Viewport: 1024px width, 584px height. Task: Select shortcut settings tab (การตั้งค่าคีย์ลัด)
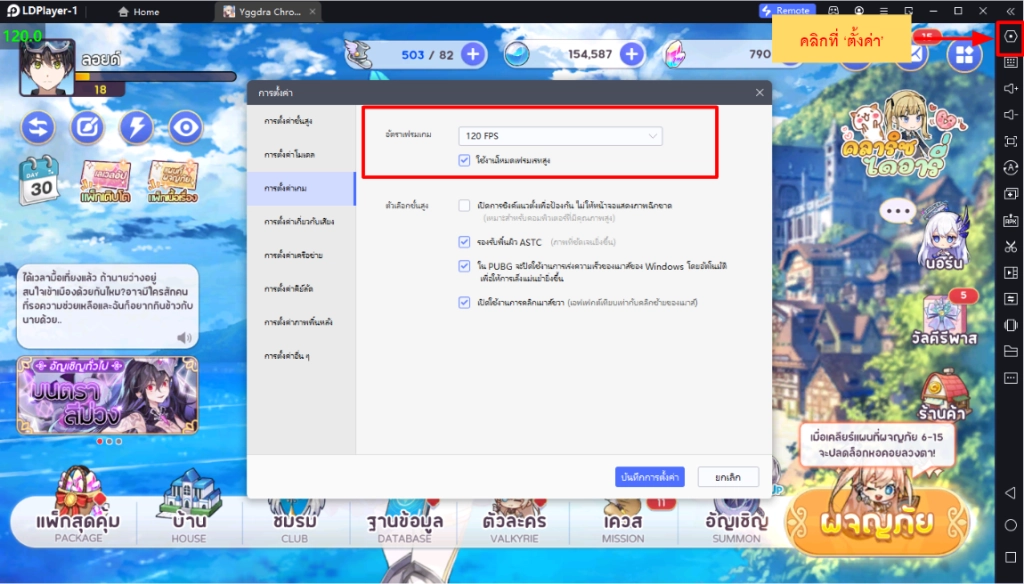[x=302, y=289]
